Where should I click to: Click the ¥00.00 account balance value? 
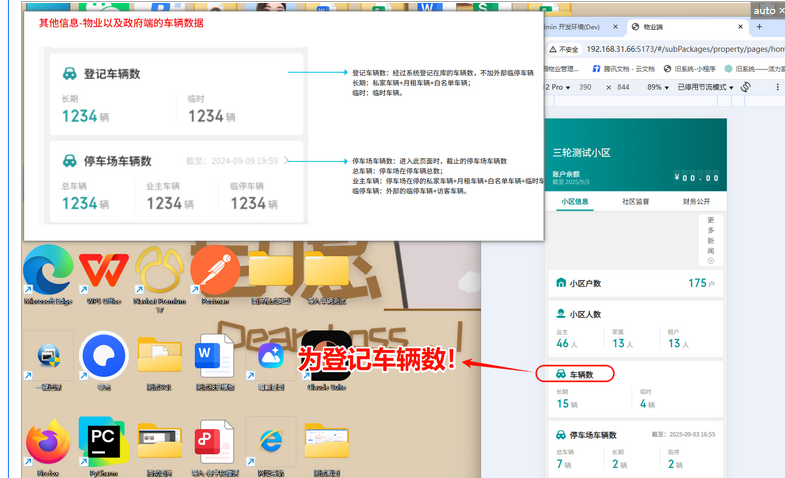pos(696,178)
